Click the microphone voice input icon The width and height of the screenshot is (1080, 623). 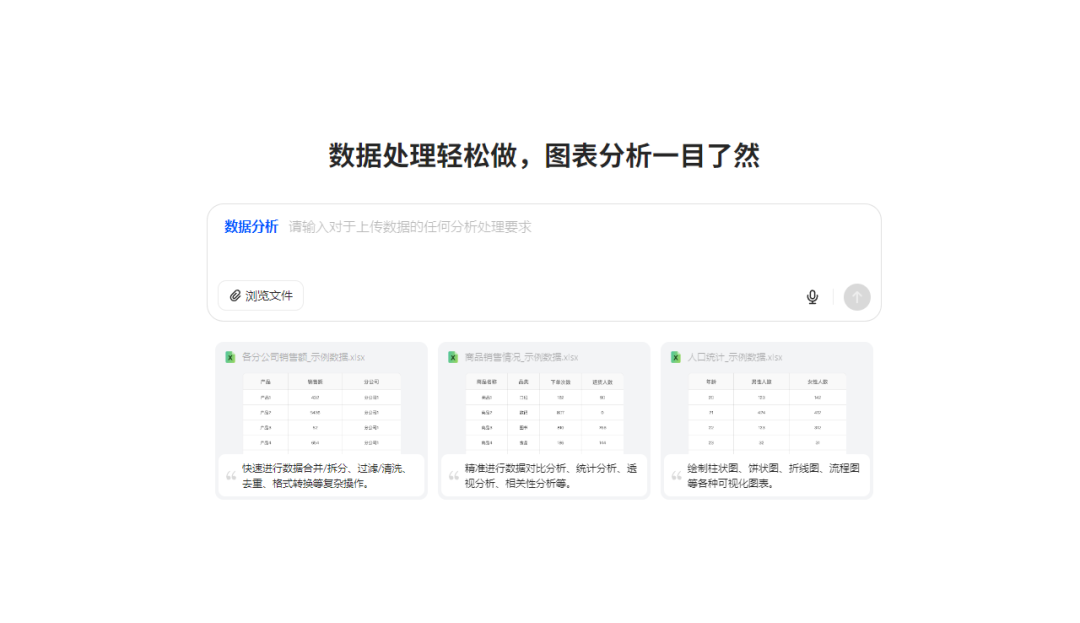pyautogui.click(x=812, y=297)
